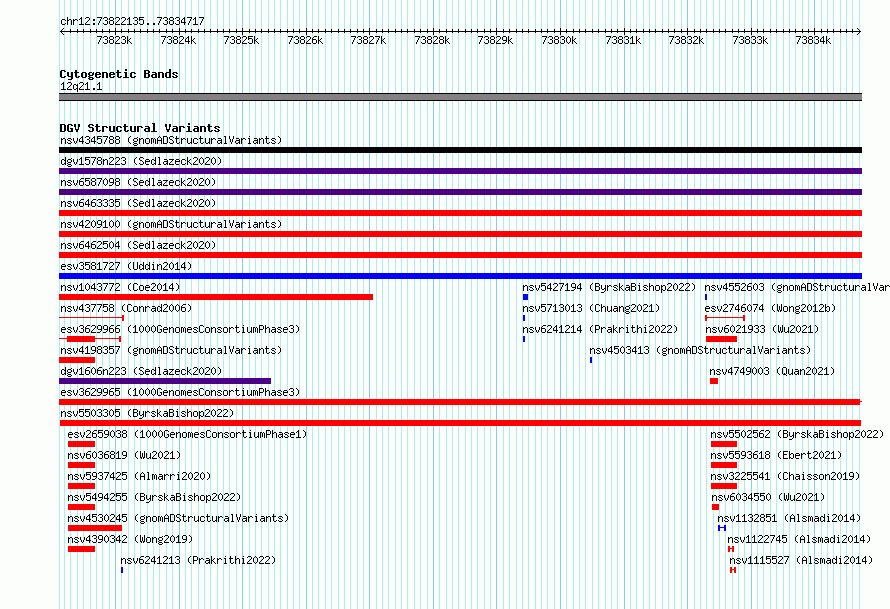Click the gray 12q21.1 cytogenetic band bar
This screenshot has height=609, width=890.
click(460, 97)
